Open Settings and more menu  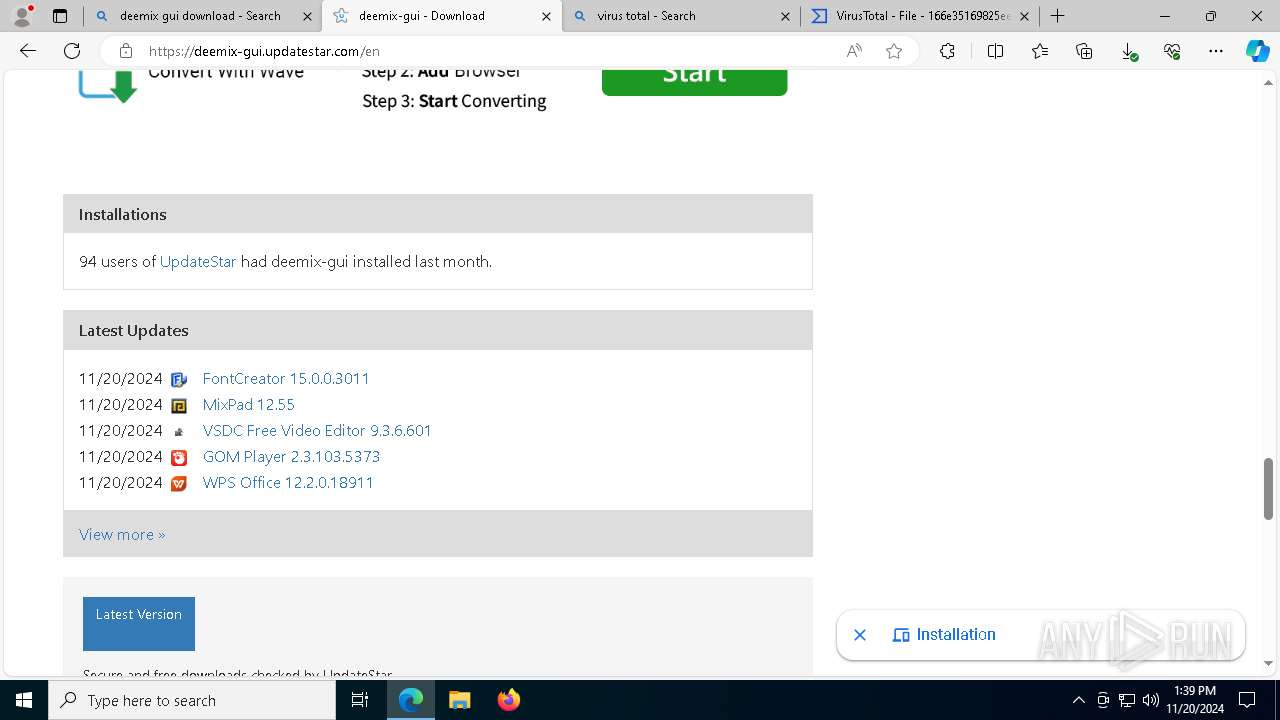(x=1216, y=51)
